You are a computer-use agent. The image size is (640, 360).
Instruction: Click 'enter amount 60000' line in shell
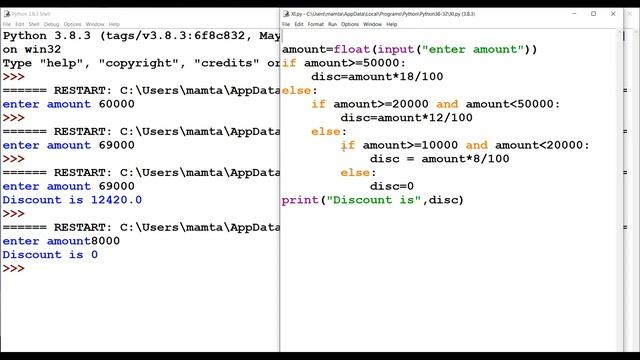pos(69,104)
